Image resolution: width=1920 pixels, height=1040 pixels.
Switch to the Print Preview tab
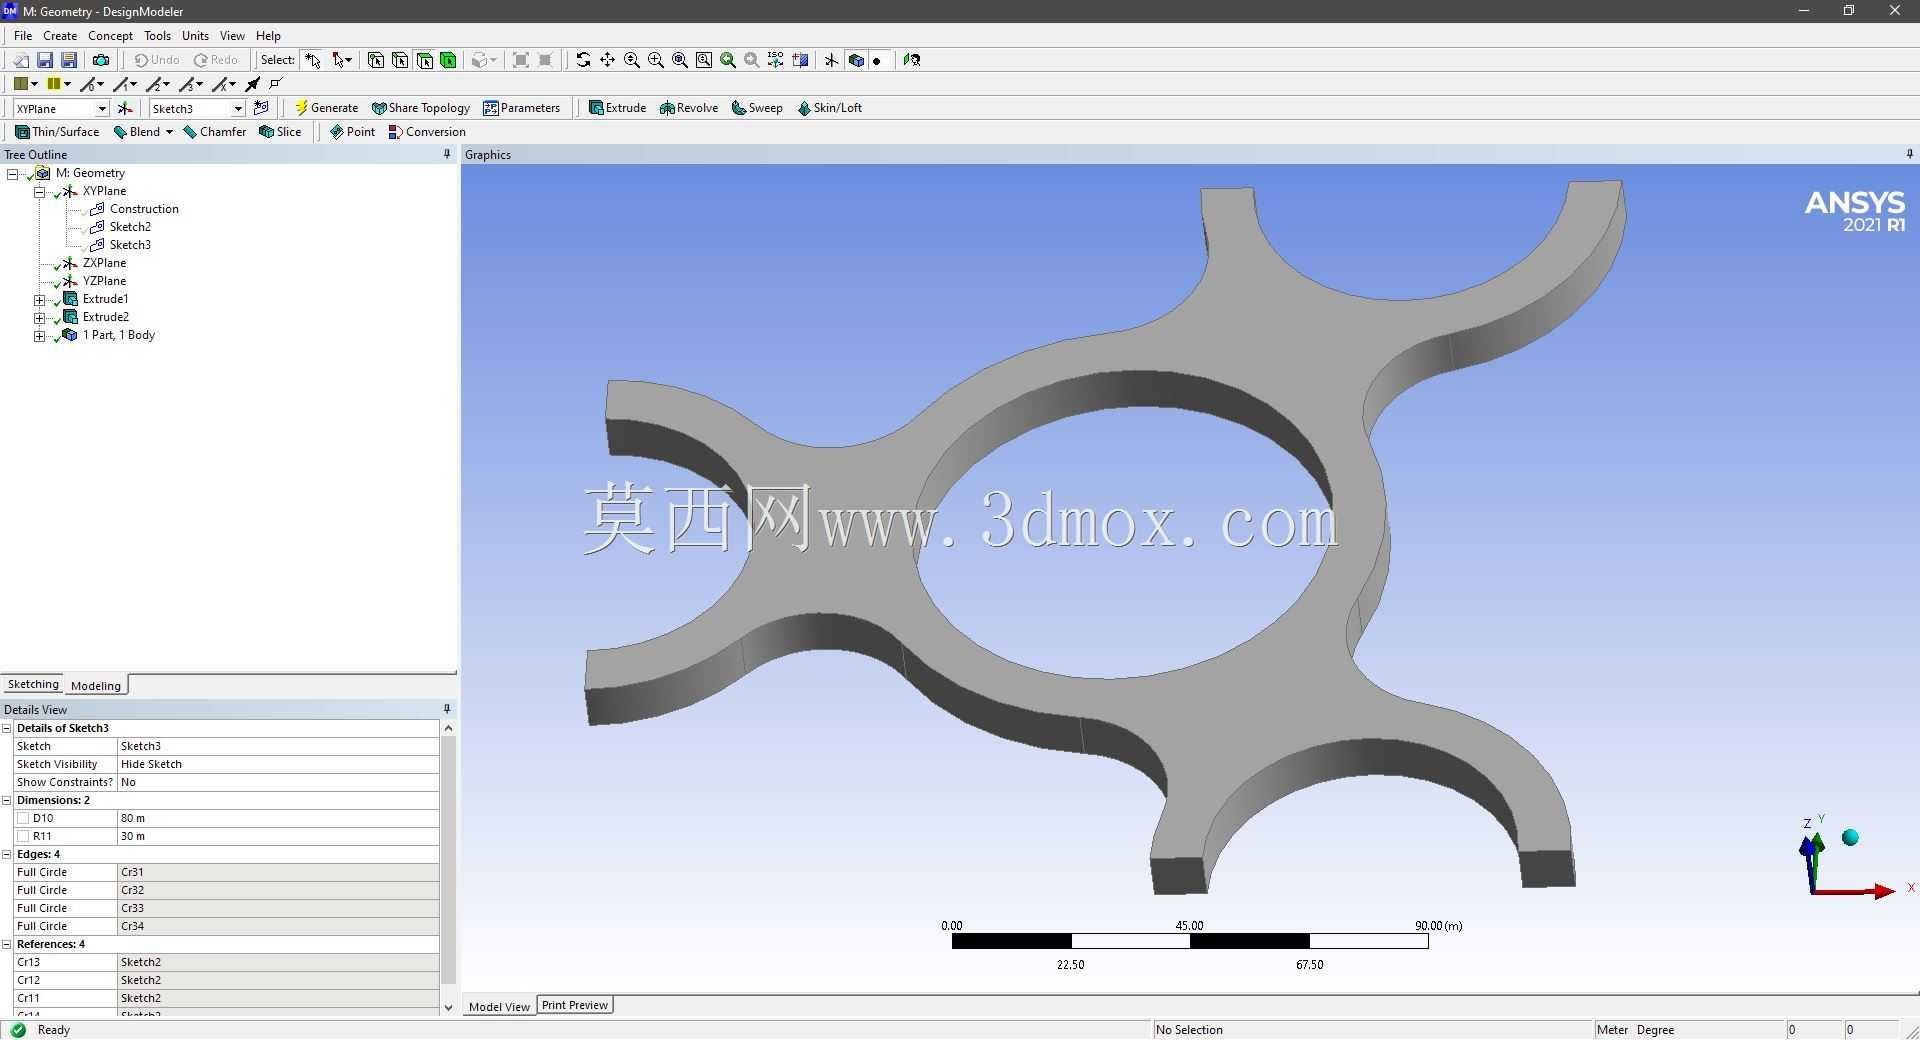pos(575,1005)
